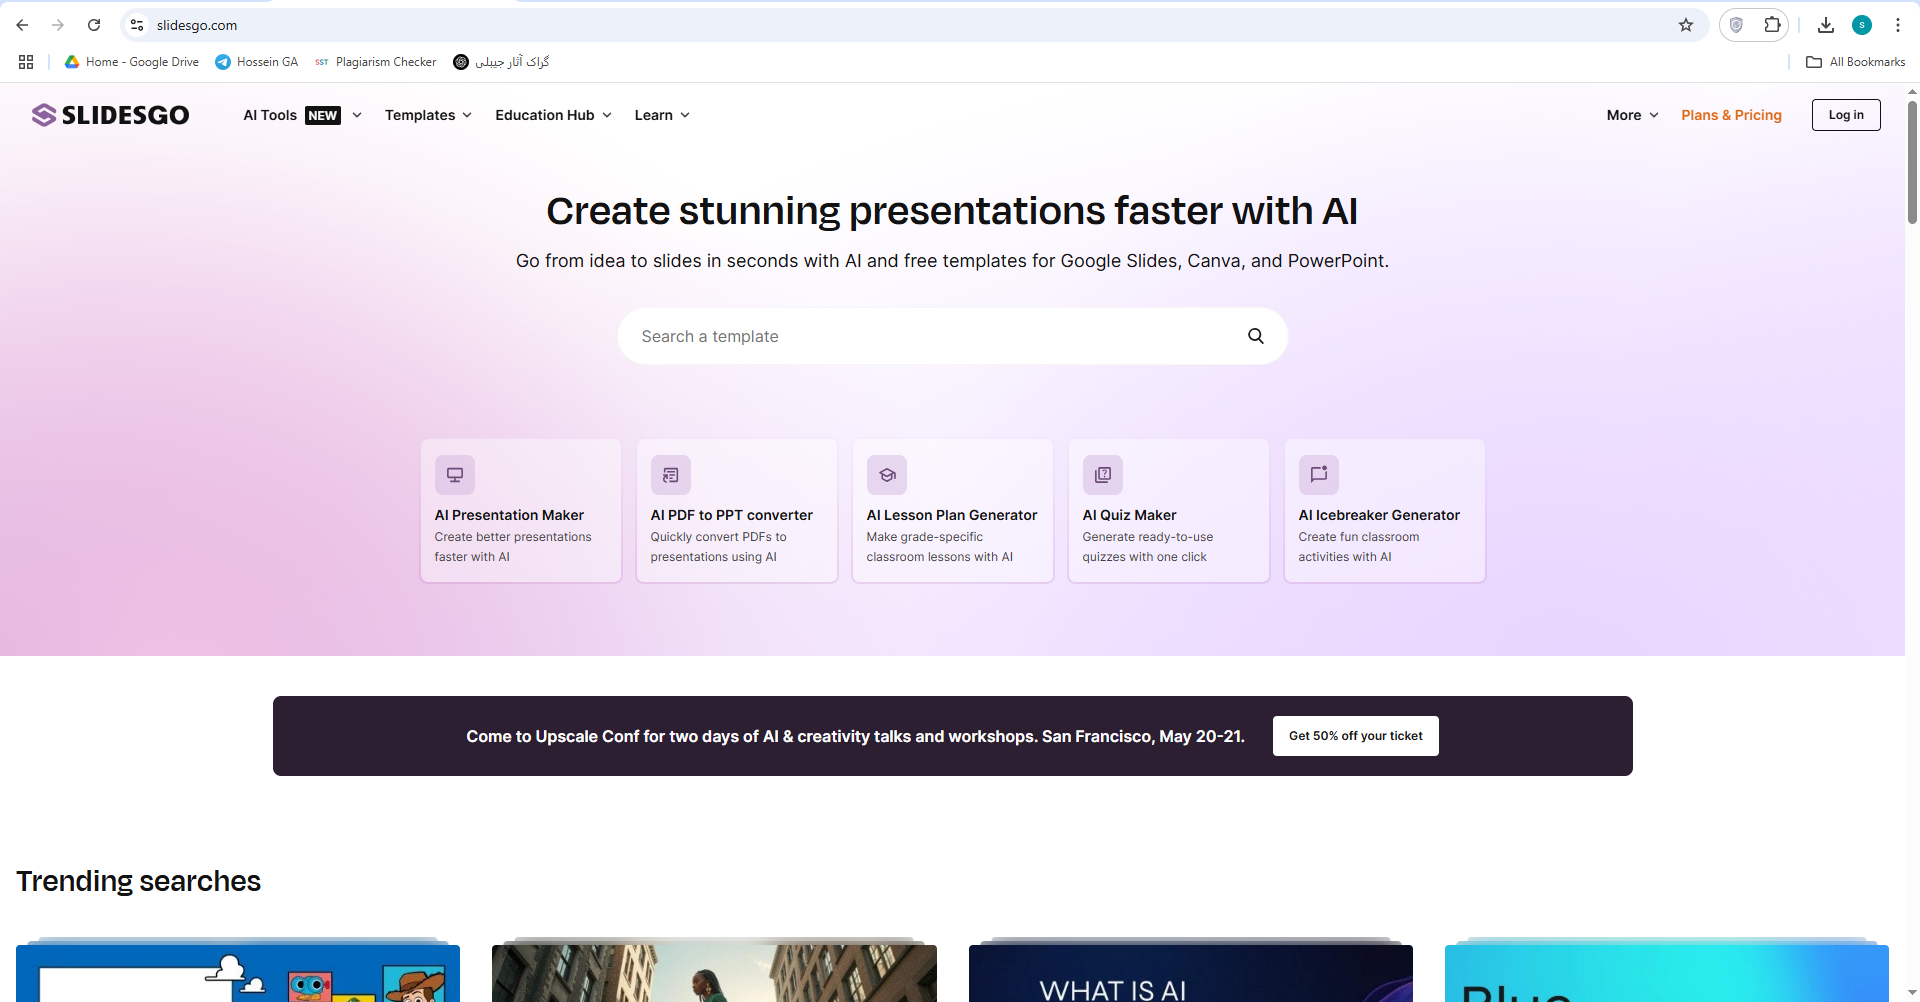Click the AI Icebreaker Generator chat icon

[x=1319, y=475]
